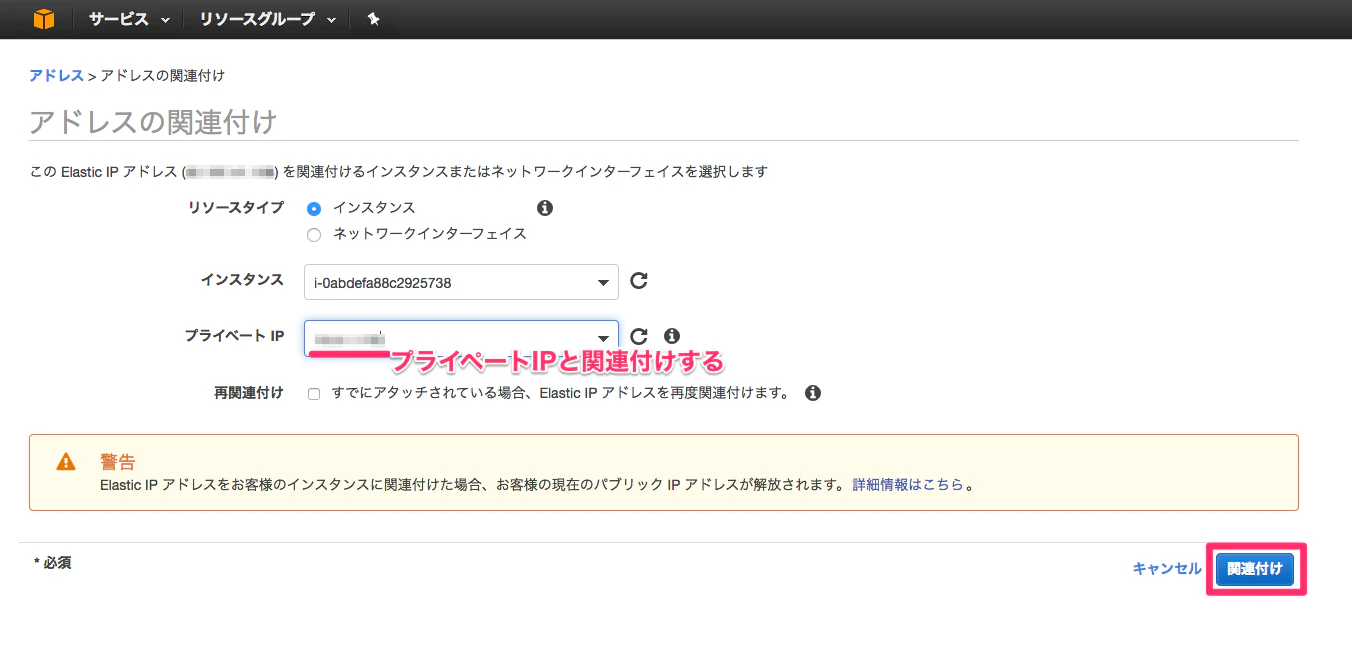This screenshot has width=1352, height=646.
Task: Open the サービス menu
Action: [129, 19]
